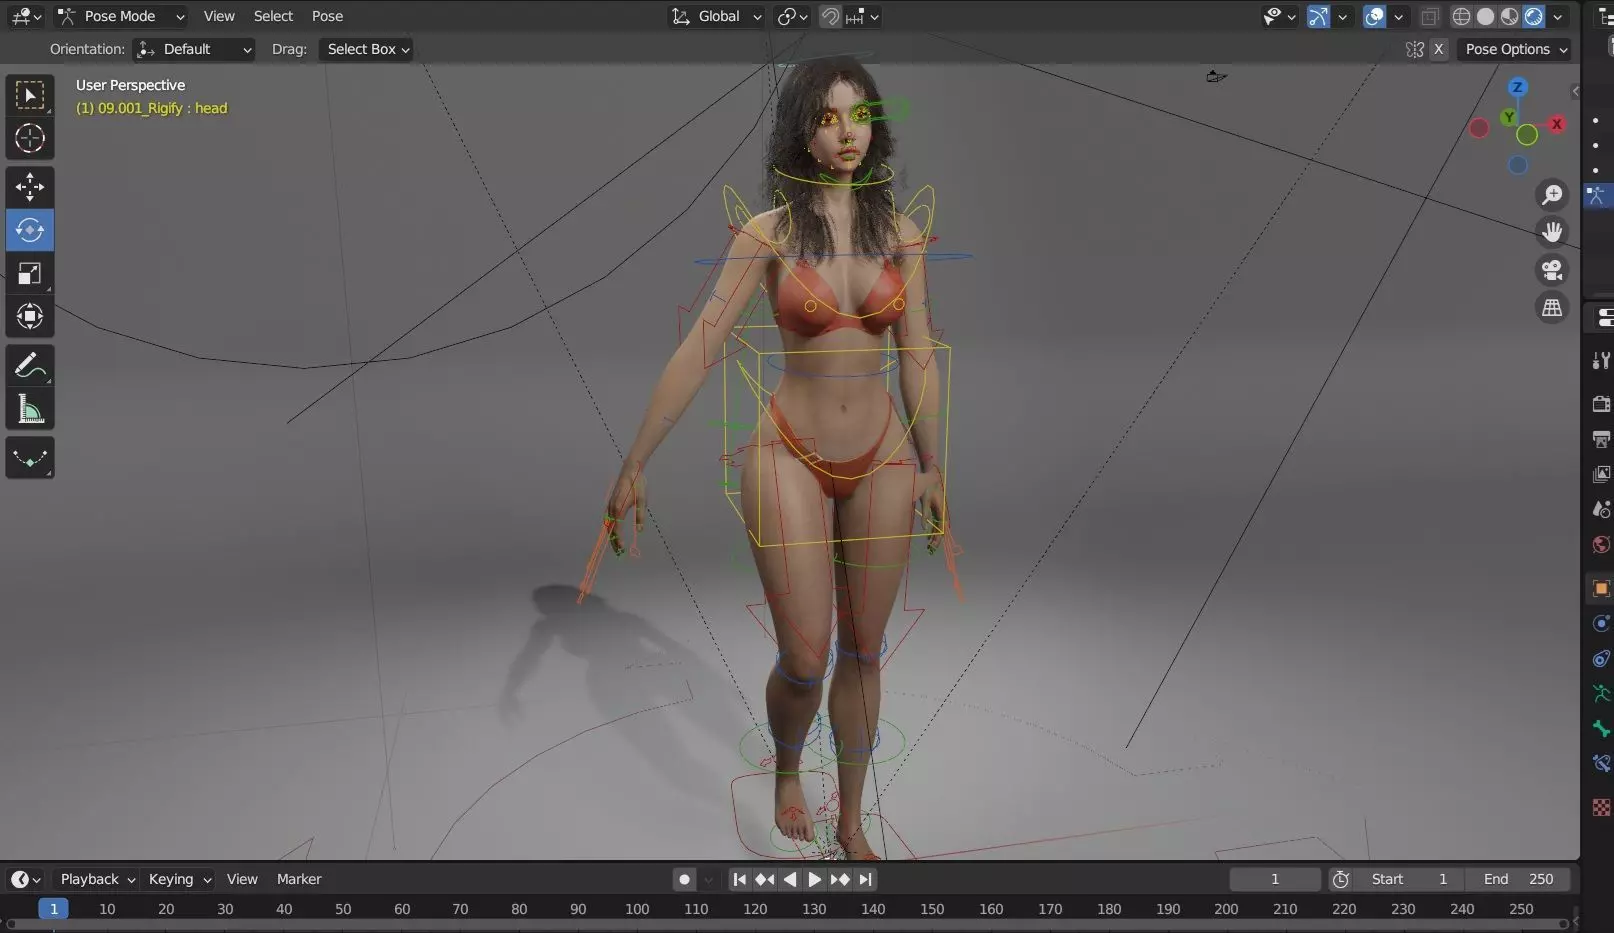Open the View Layer properties tab

tap(1601, 473)
